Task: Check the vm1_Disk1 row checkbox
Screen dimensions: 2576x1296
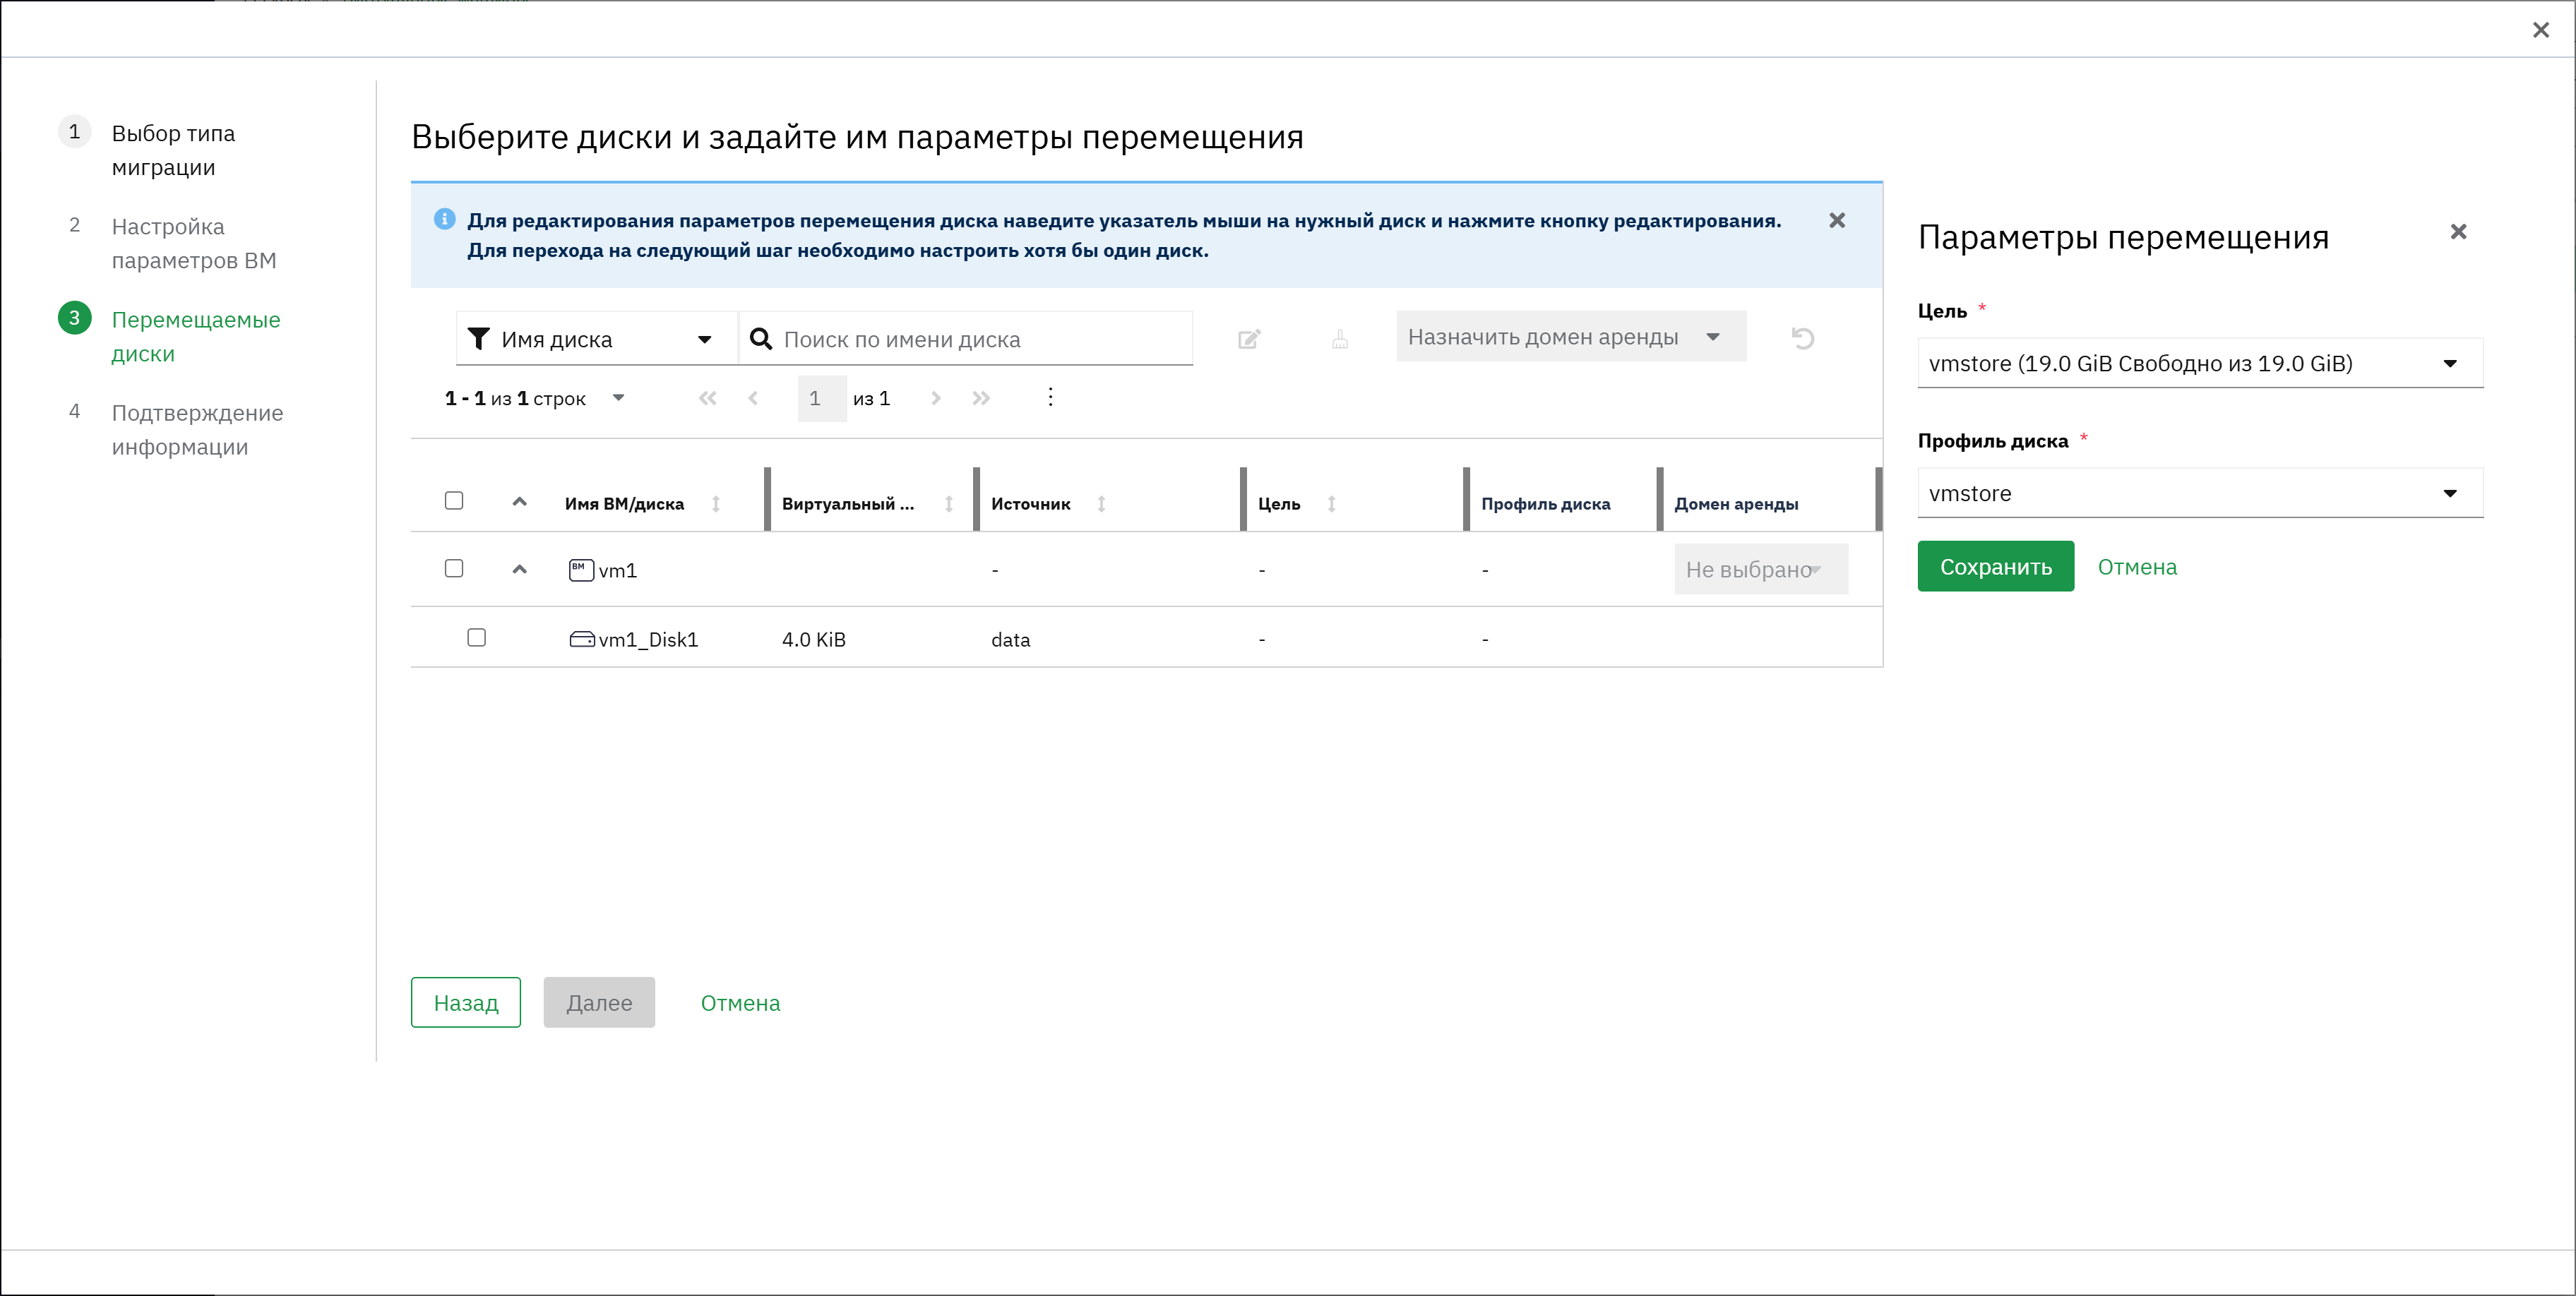Action: [477, 637]
